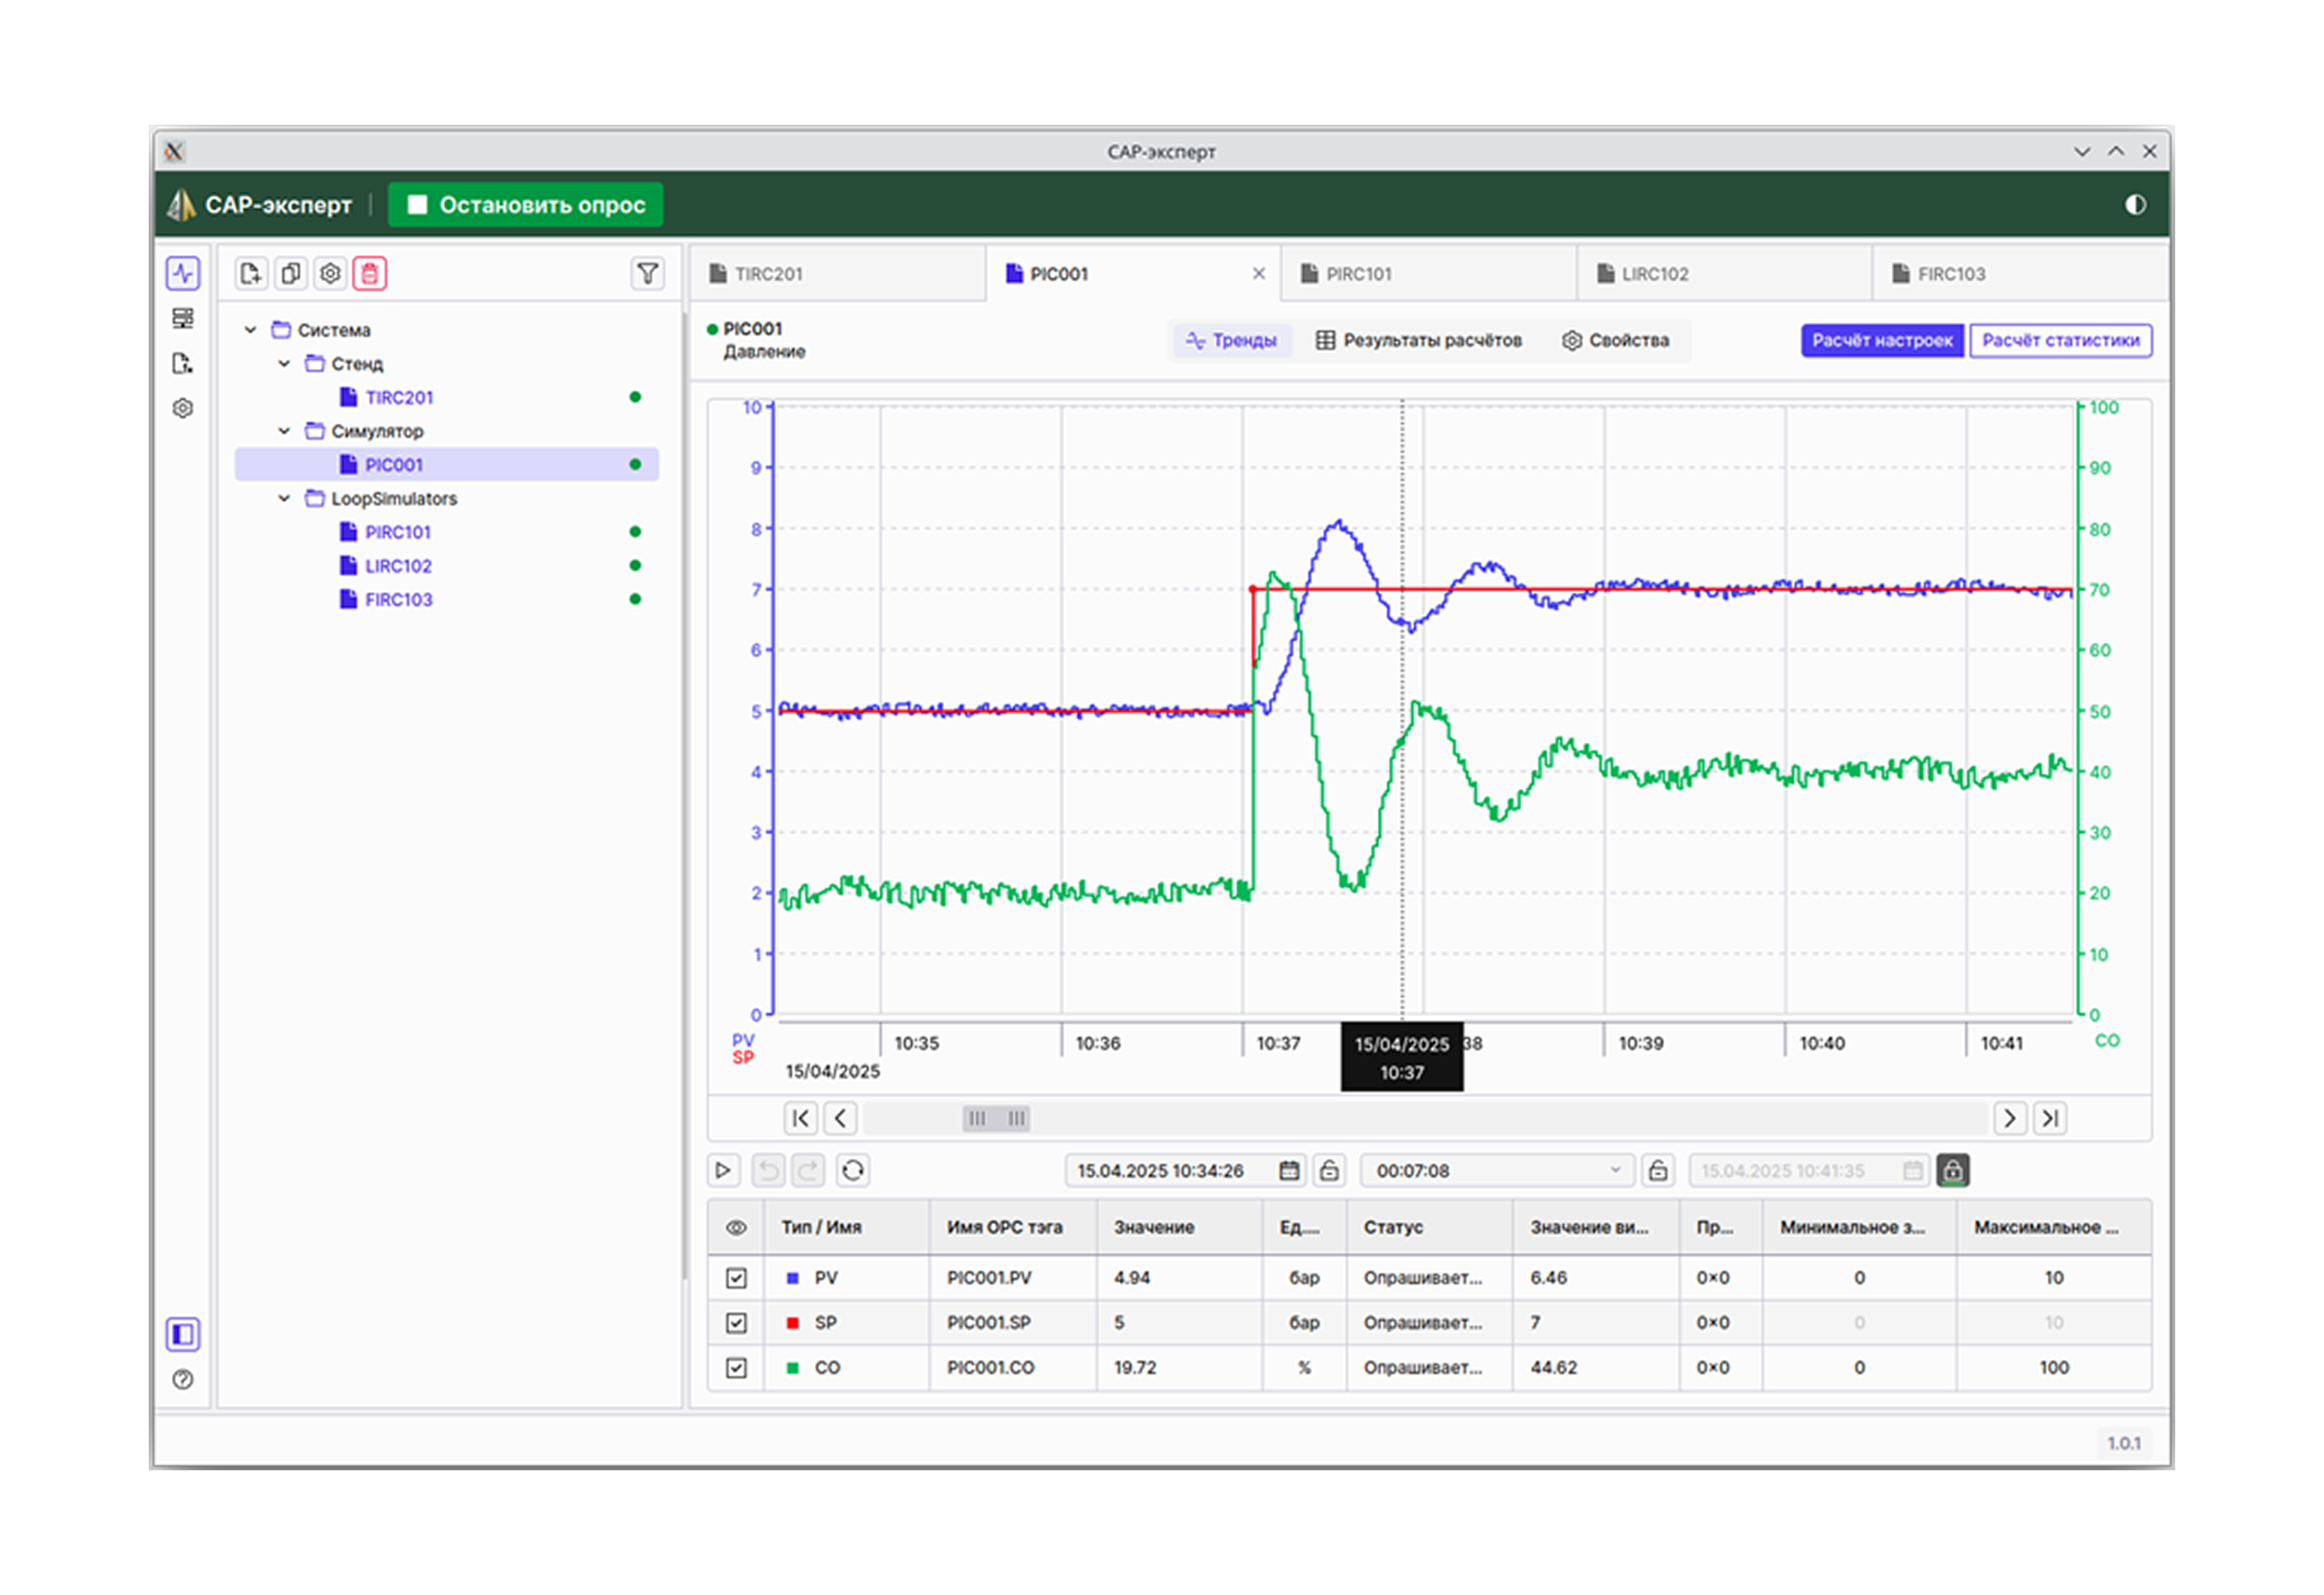Screen dimensions: 2324x1595
Task: Refresh the trend chart
Action: click(853, 1170)
